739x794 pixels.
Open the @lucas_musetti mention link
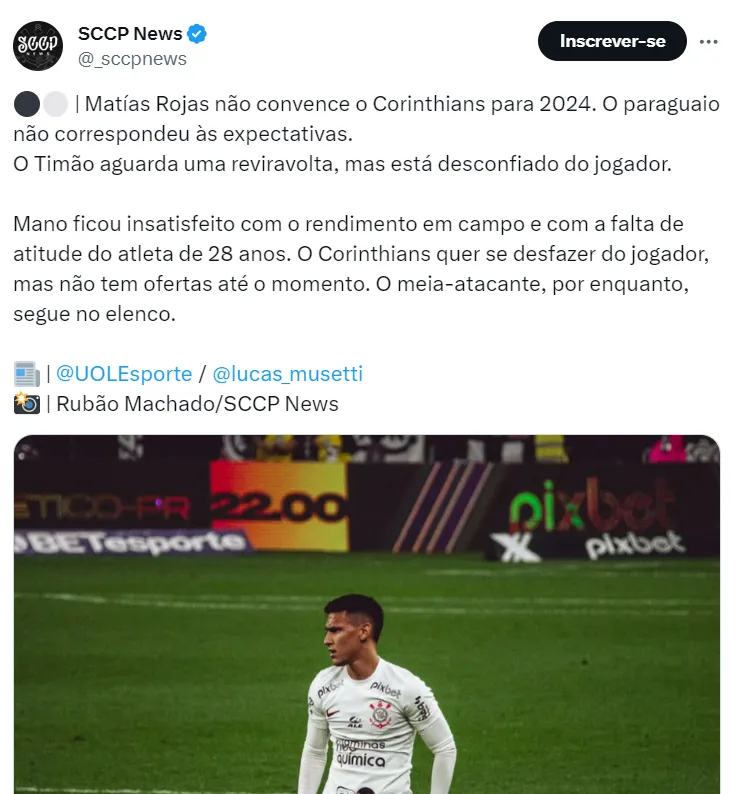coord(287,374)
